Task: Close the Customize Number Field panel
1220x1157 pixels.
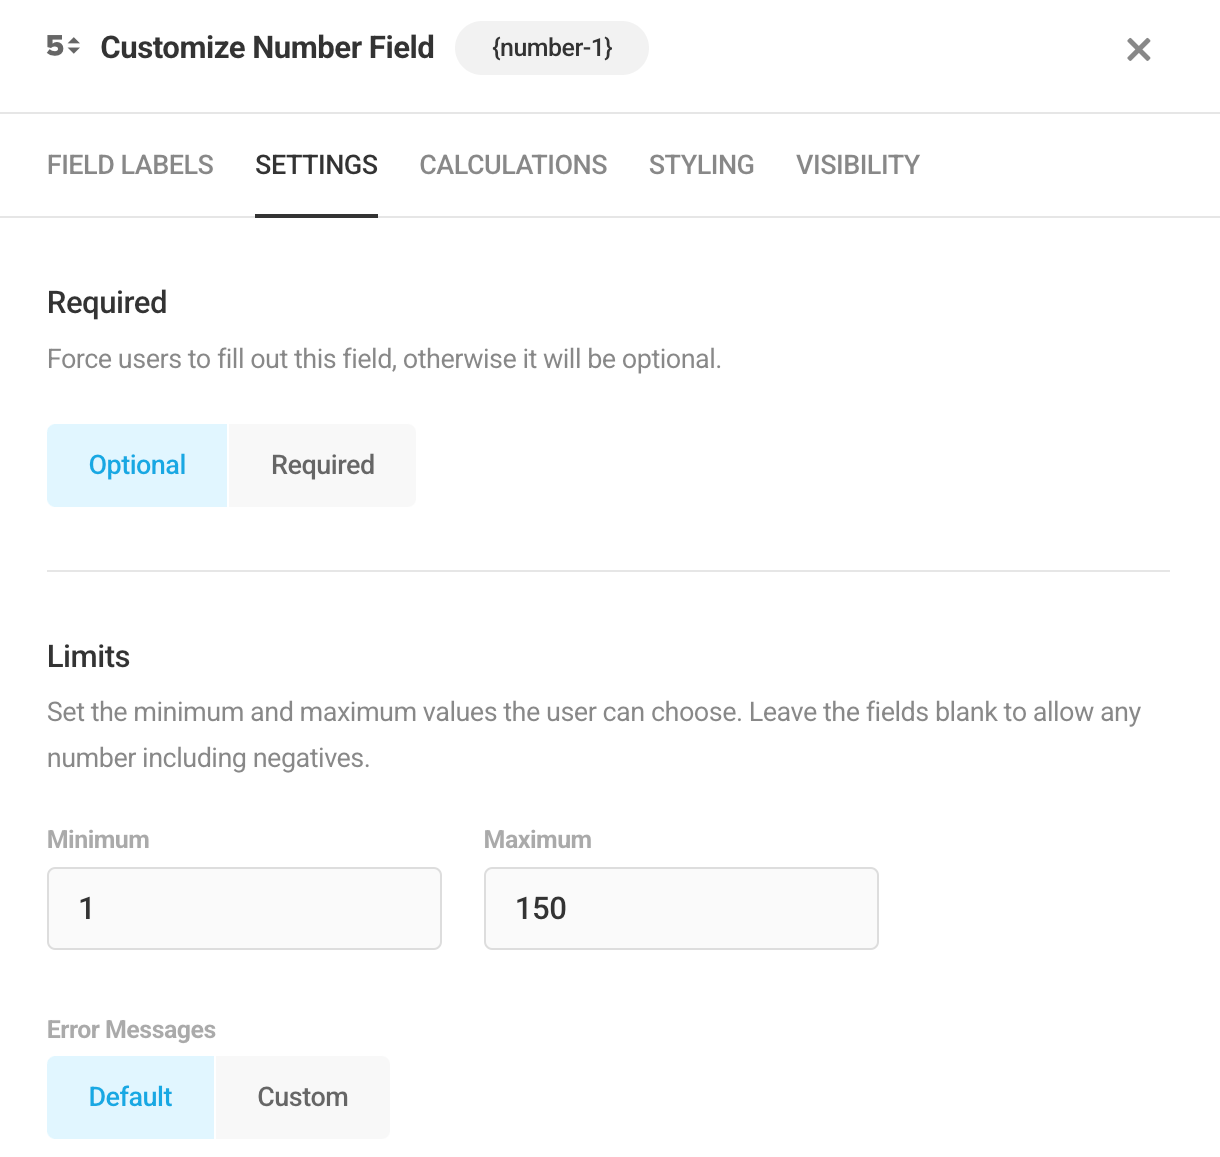Action: (1138, 49)
